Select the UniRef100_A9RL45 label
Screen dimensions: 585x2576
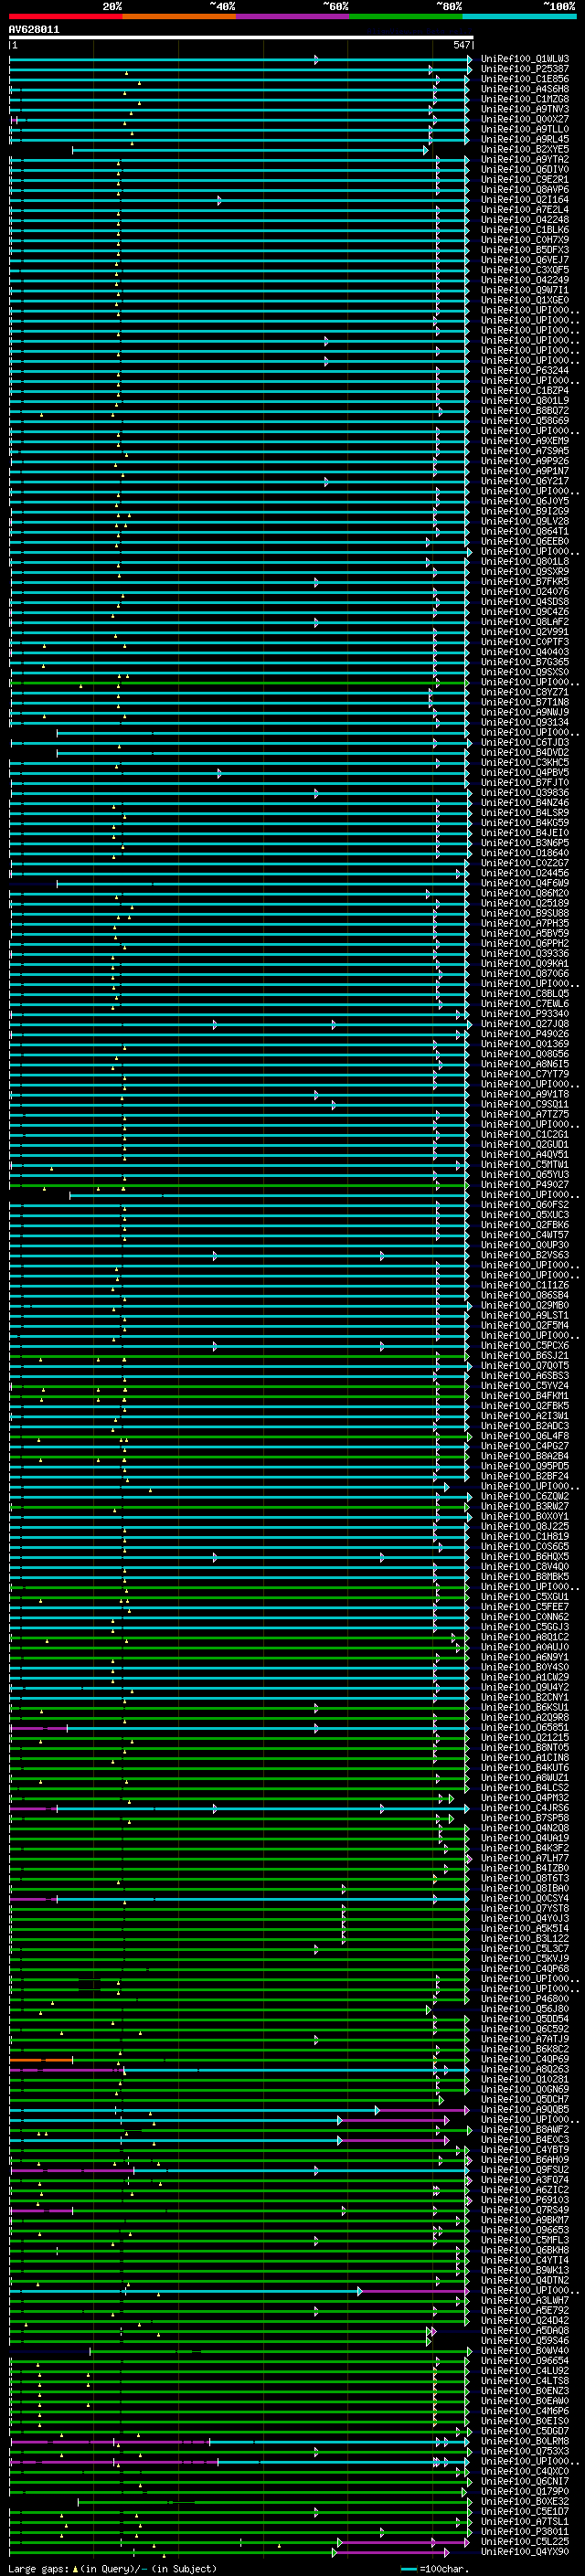tap(525, 139)
